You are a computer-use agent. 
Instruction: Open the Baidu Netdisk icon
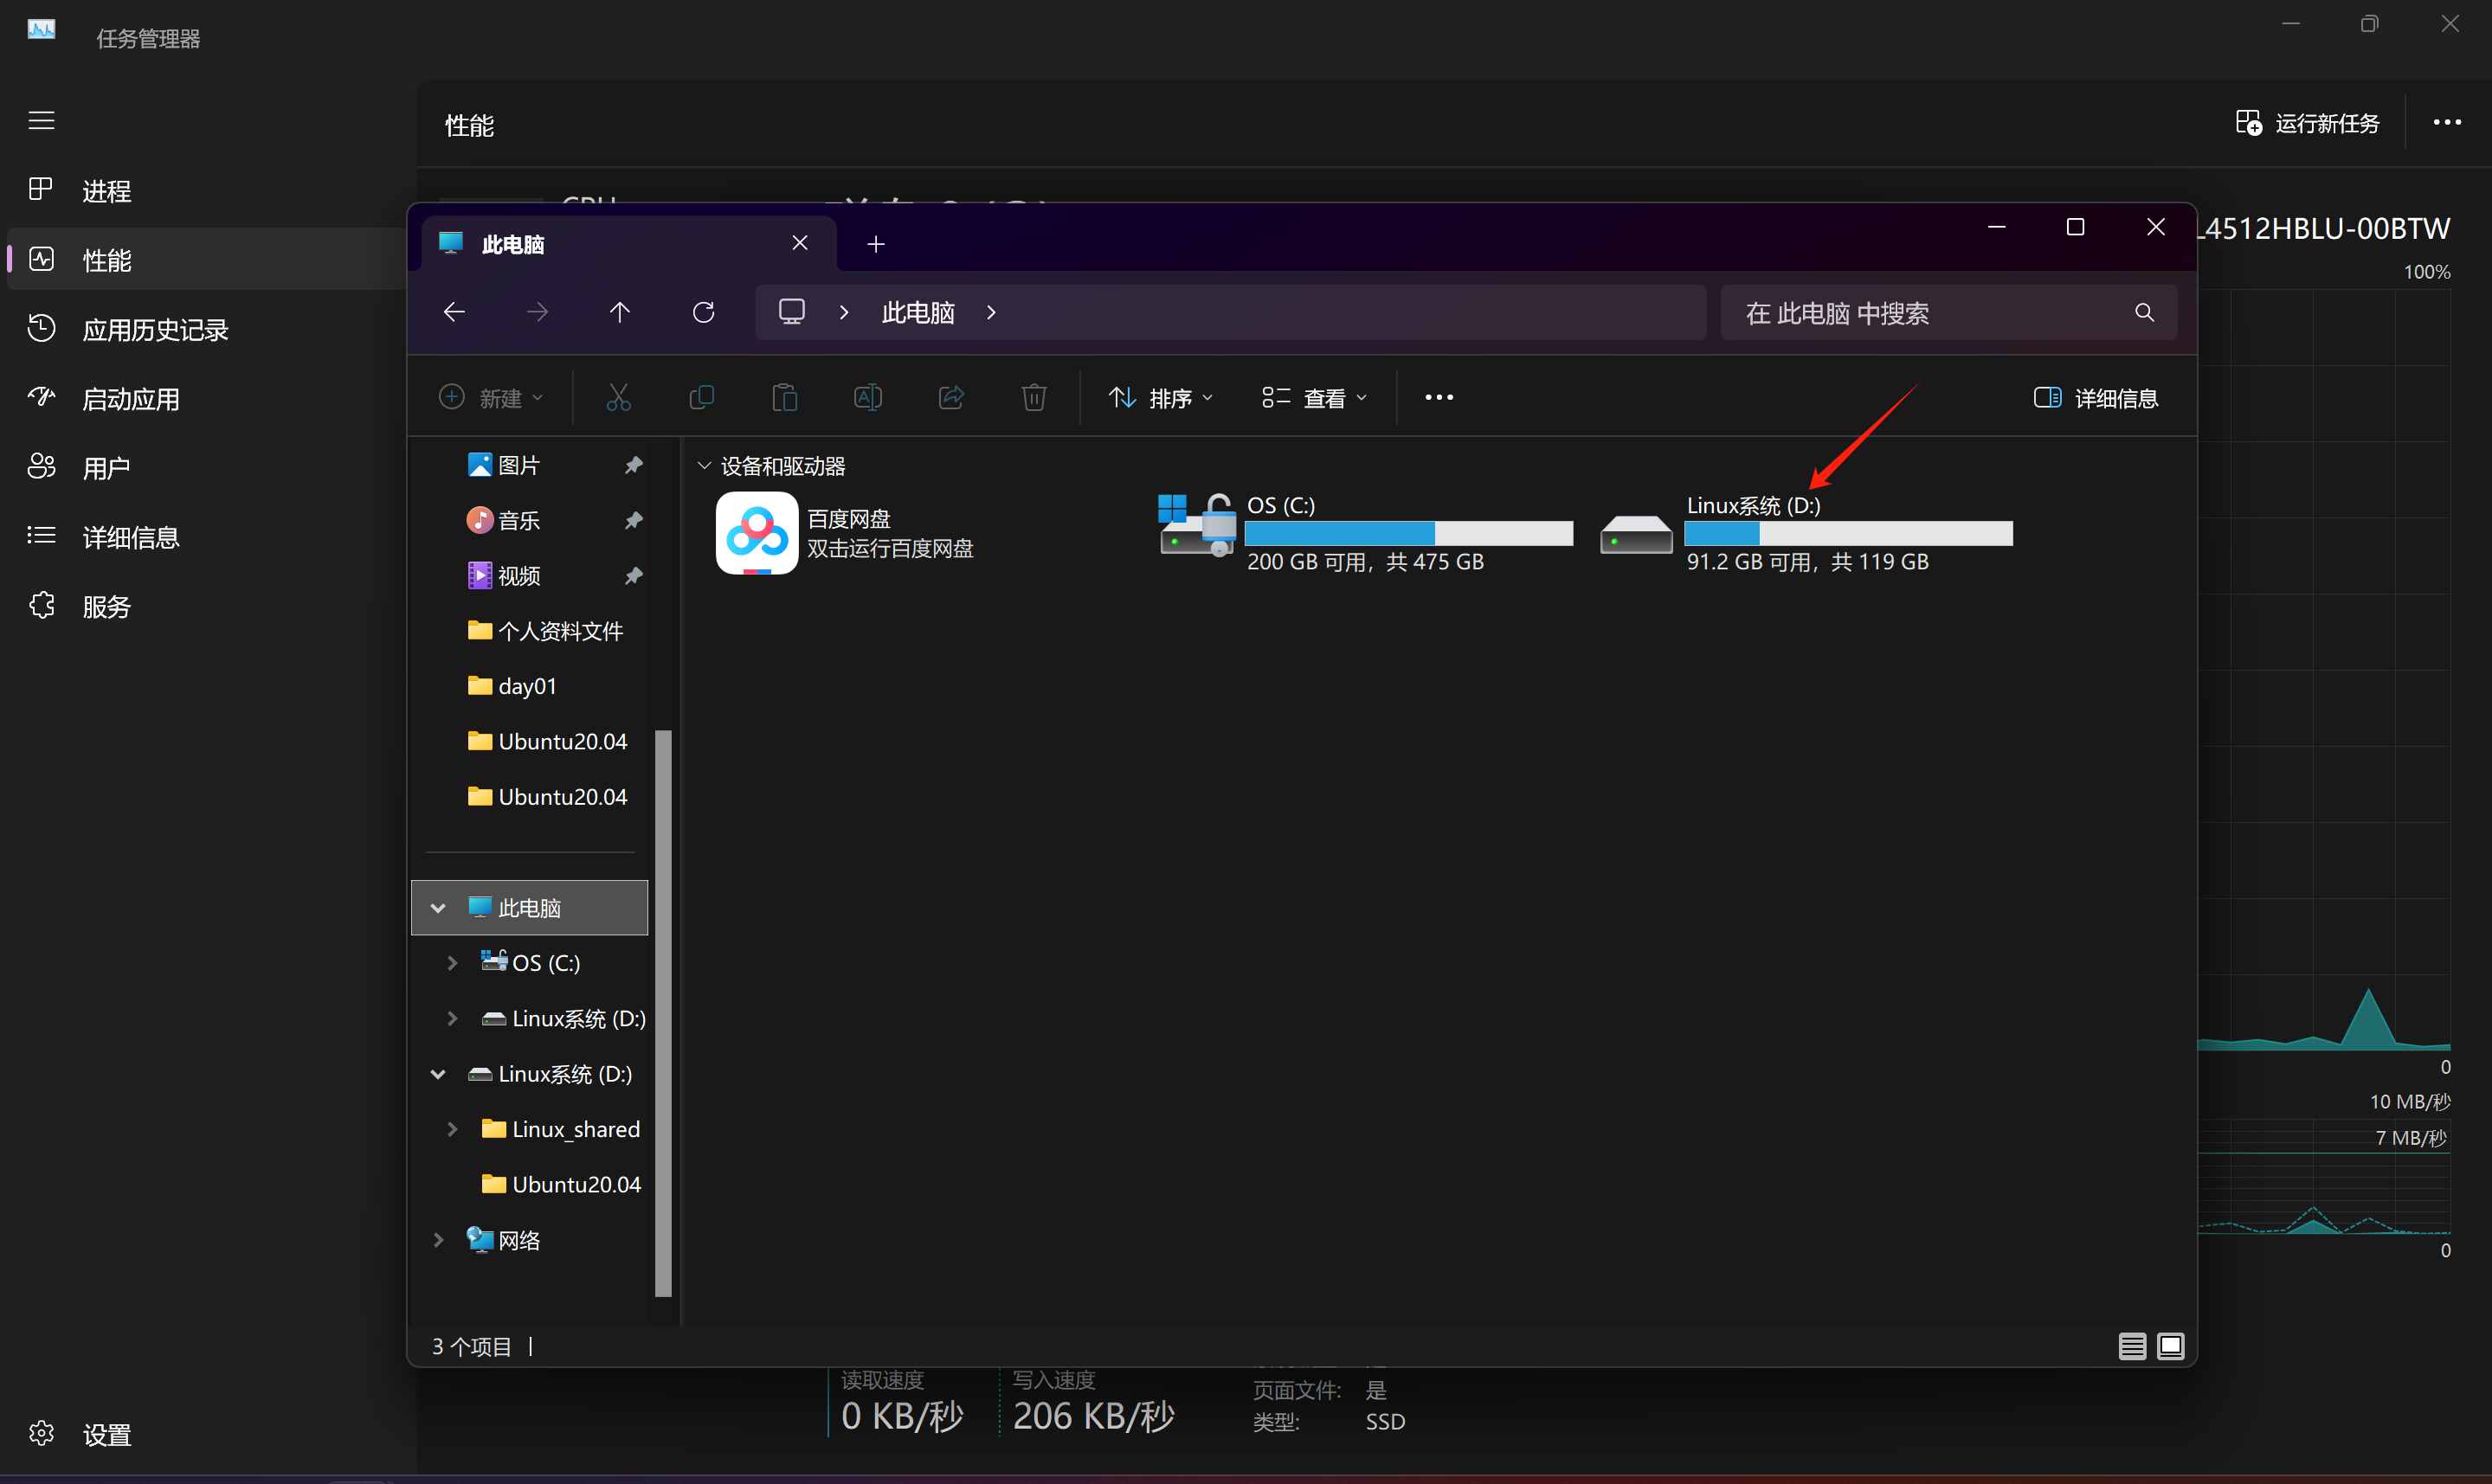(x=756, y=533)
